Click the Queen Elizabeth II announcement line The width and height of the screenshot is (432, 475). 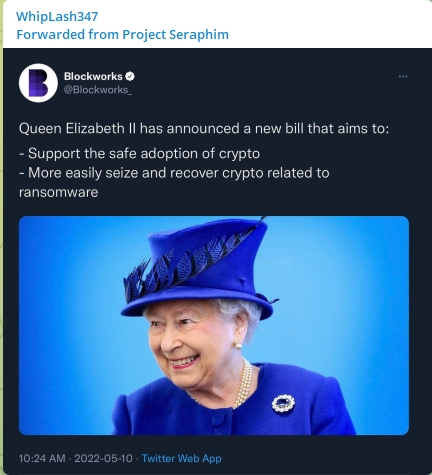[x=204, y=128]
